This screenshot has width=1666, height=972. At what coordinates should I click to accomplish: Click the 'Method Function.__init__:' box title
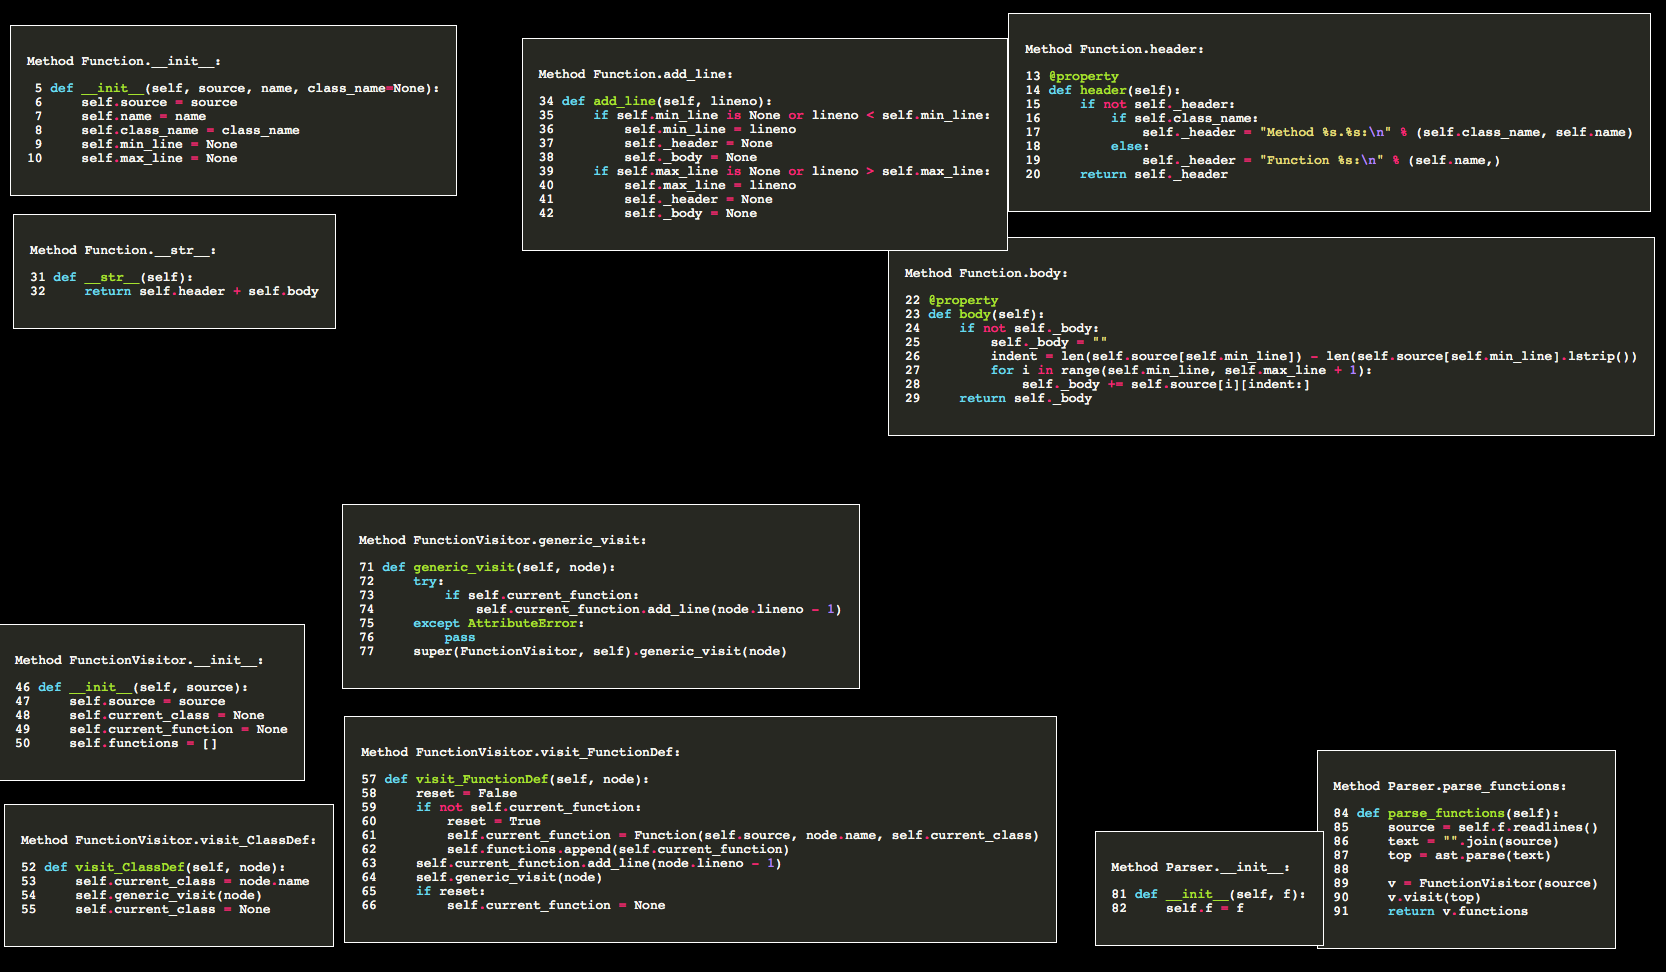click(123, 61)
